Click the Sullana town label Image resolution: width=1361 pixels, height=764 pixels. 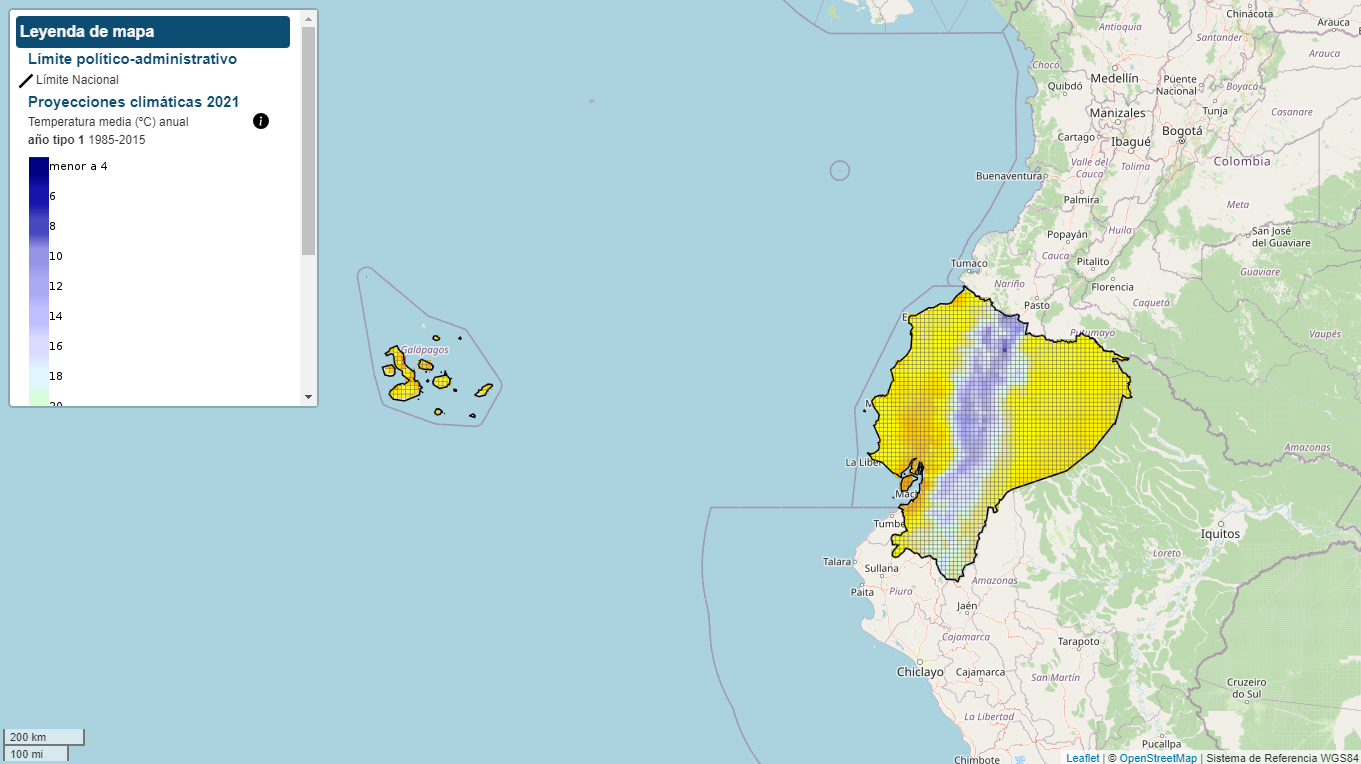click(882, 568)
